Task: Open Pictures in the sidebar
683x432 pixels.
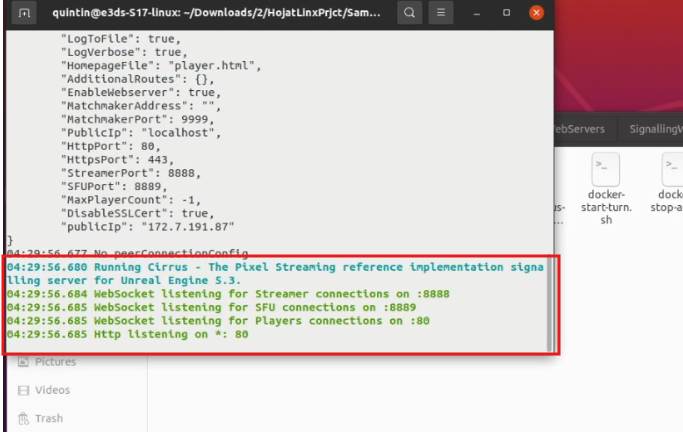Action: [55, 361]
